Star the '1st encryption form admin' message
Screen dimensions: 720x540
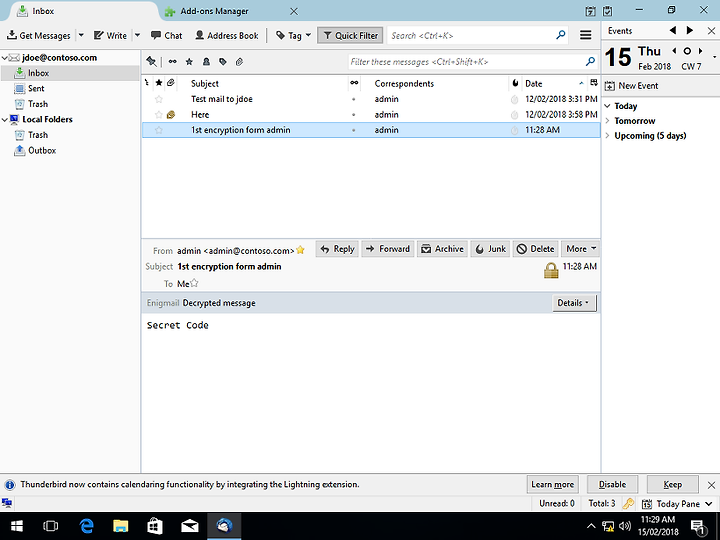point(159,130)
